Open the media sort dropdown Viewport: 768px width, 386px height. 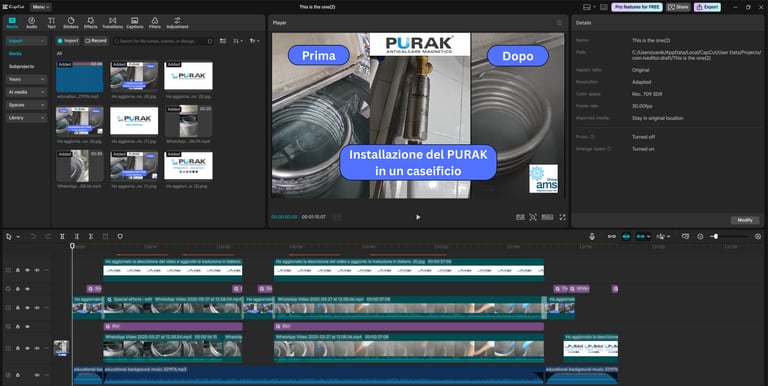click(x=238, y=41)
